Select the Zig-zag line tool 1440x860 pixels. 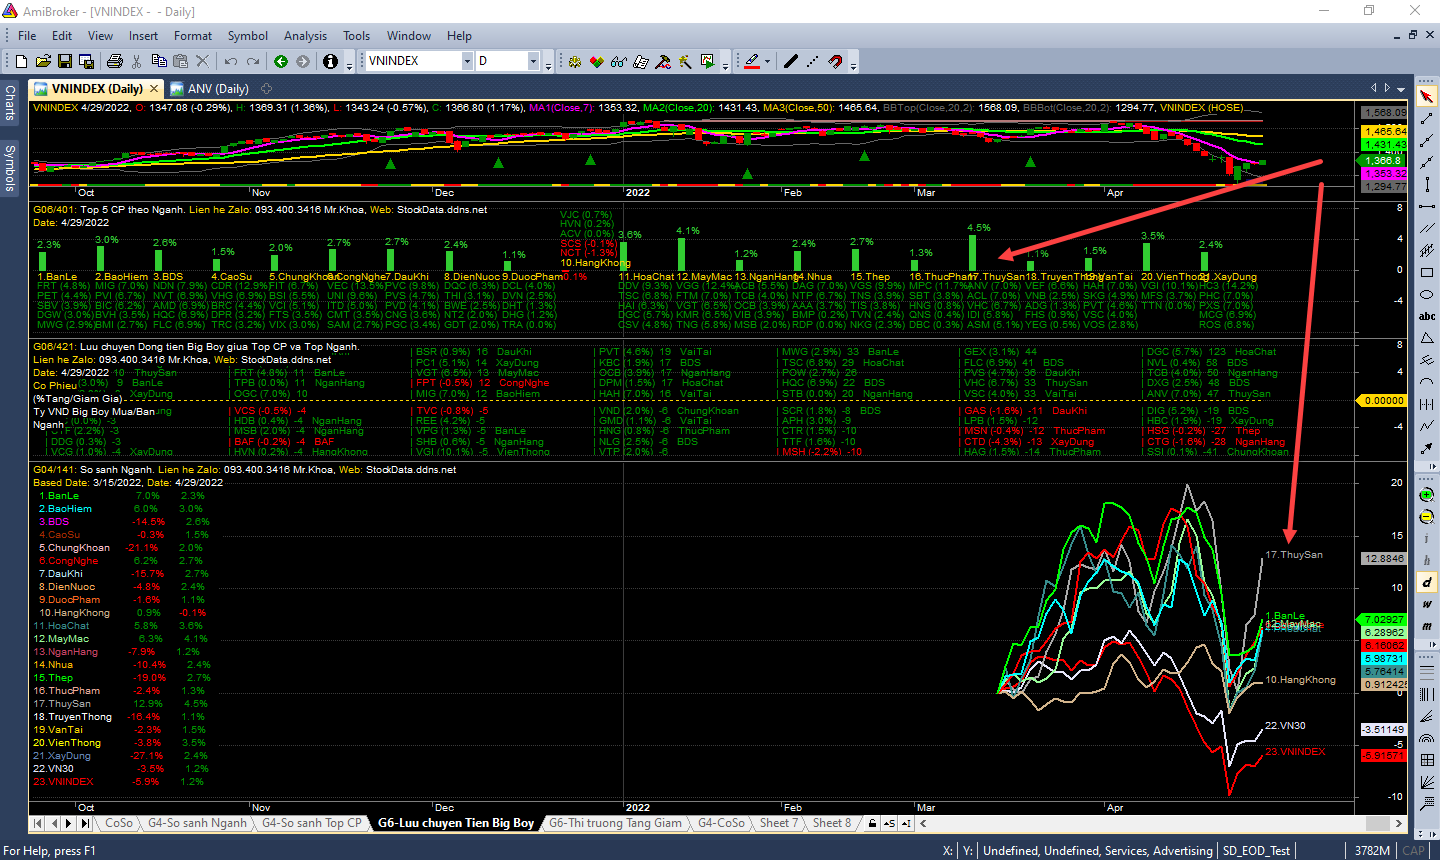pos(1427,426)
